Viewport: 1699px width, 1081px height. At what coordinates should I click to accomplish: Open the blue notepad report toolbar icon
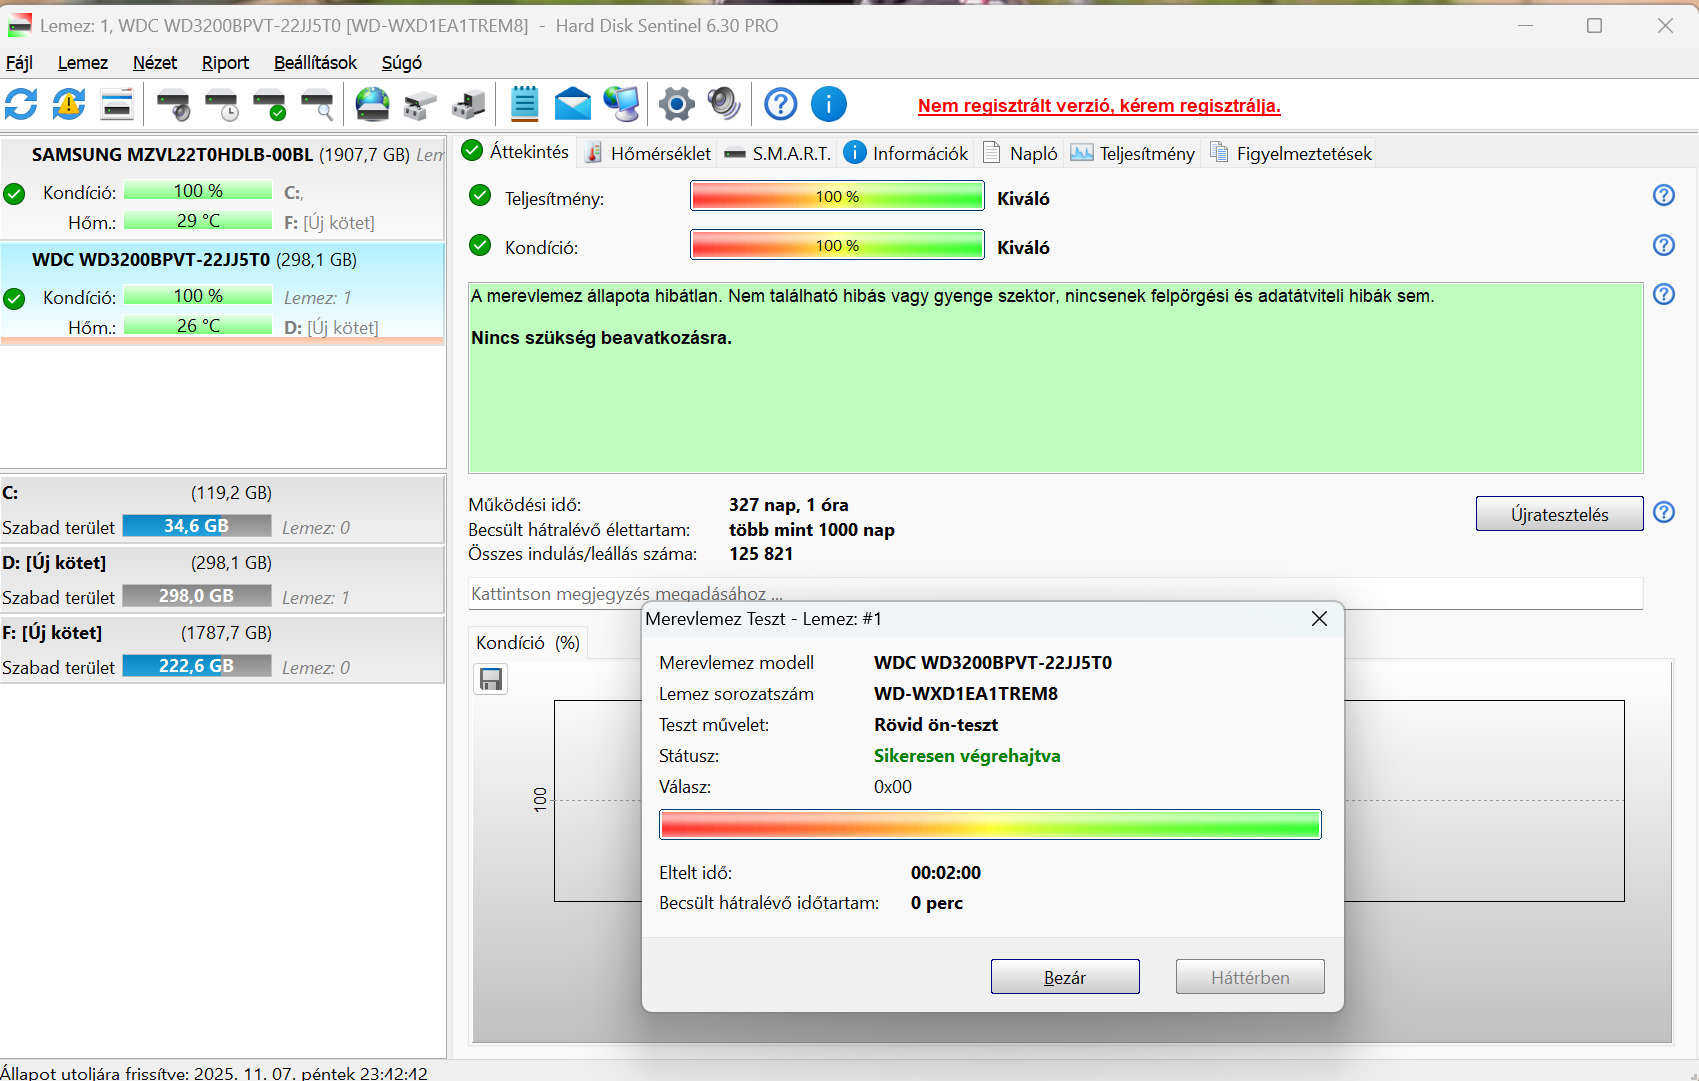tap(524, 104)
